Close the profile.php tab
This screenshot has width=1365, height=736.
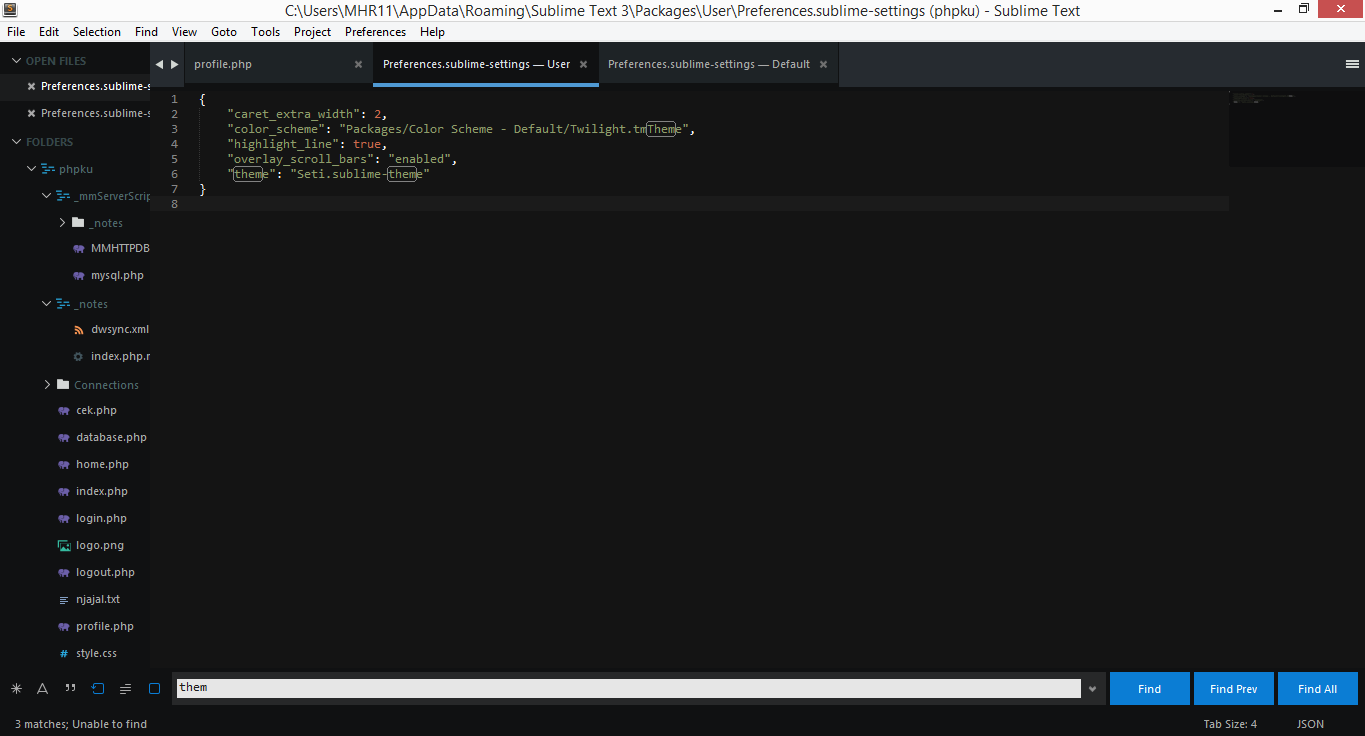point(358,64)
